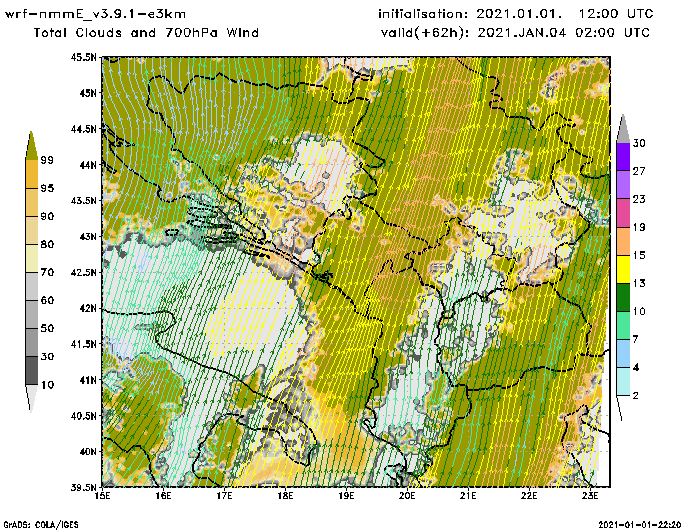The height and width of the screenshot is (530, 700).
Task: Click the '23E' longitude axis label
Action: tap(590, 496)
